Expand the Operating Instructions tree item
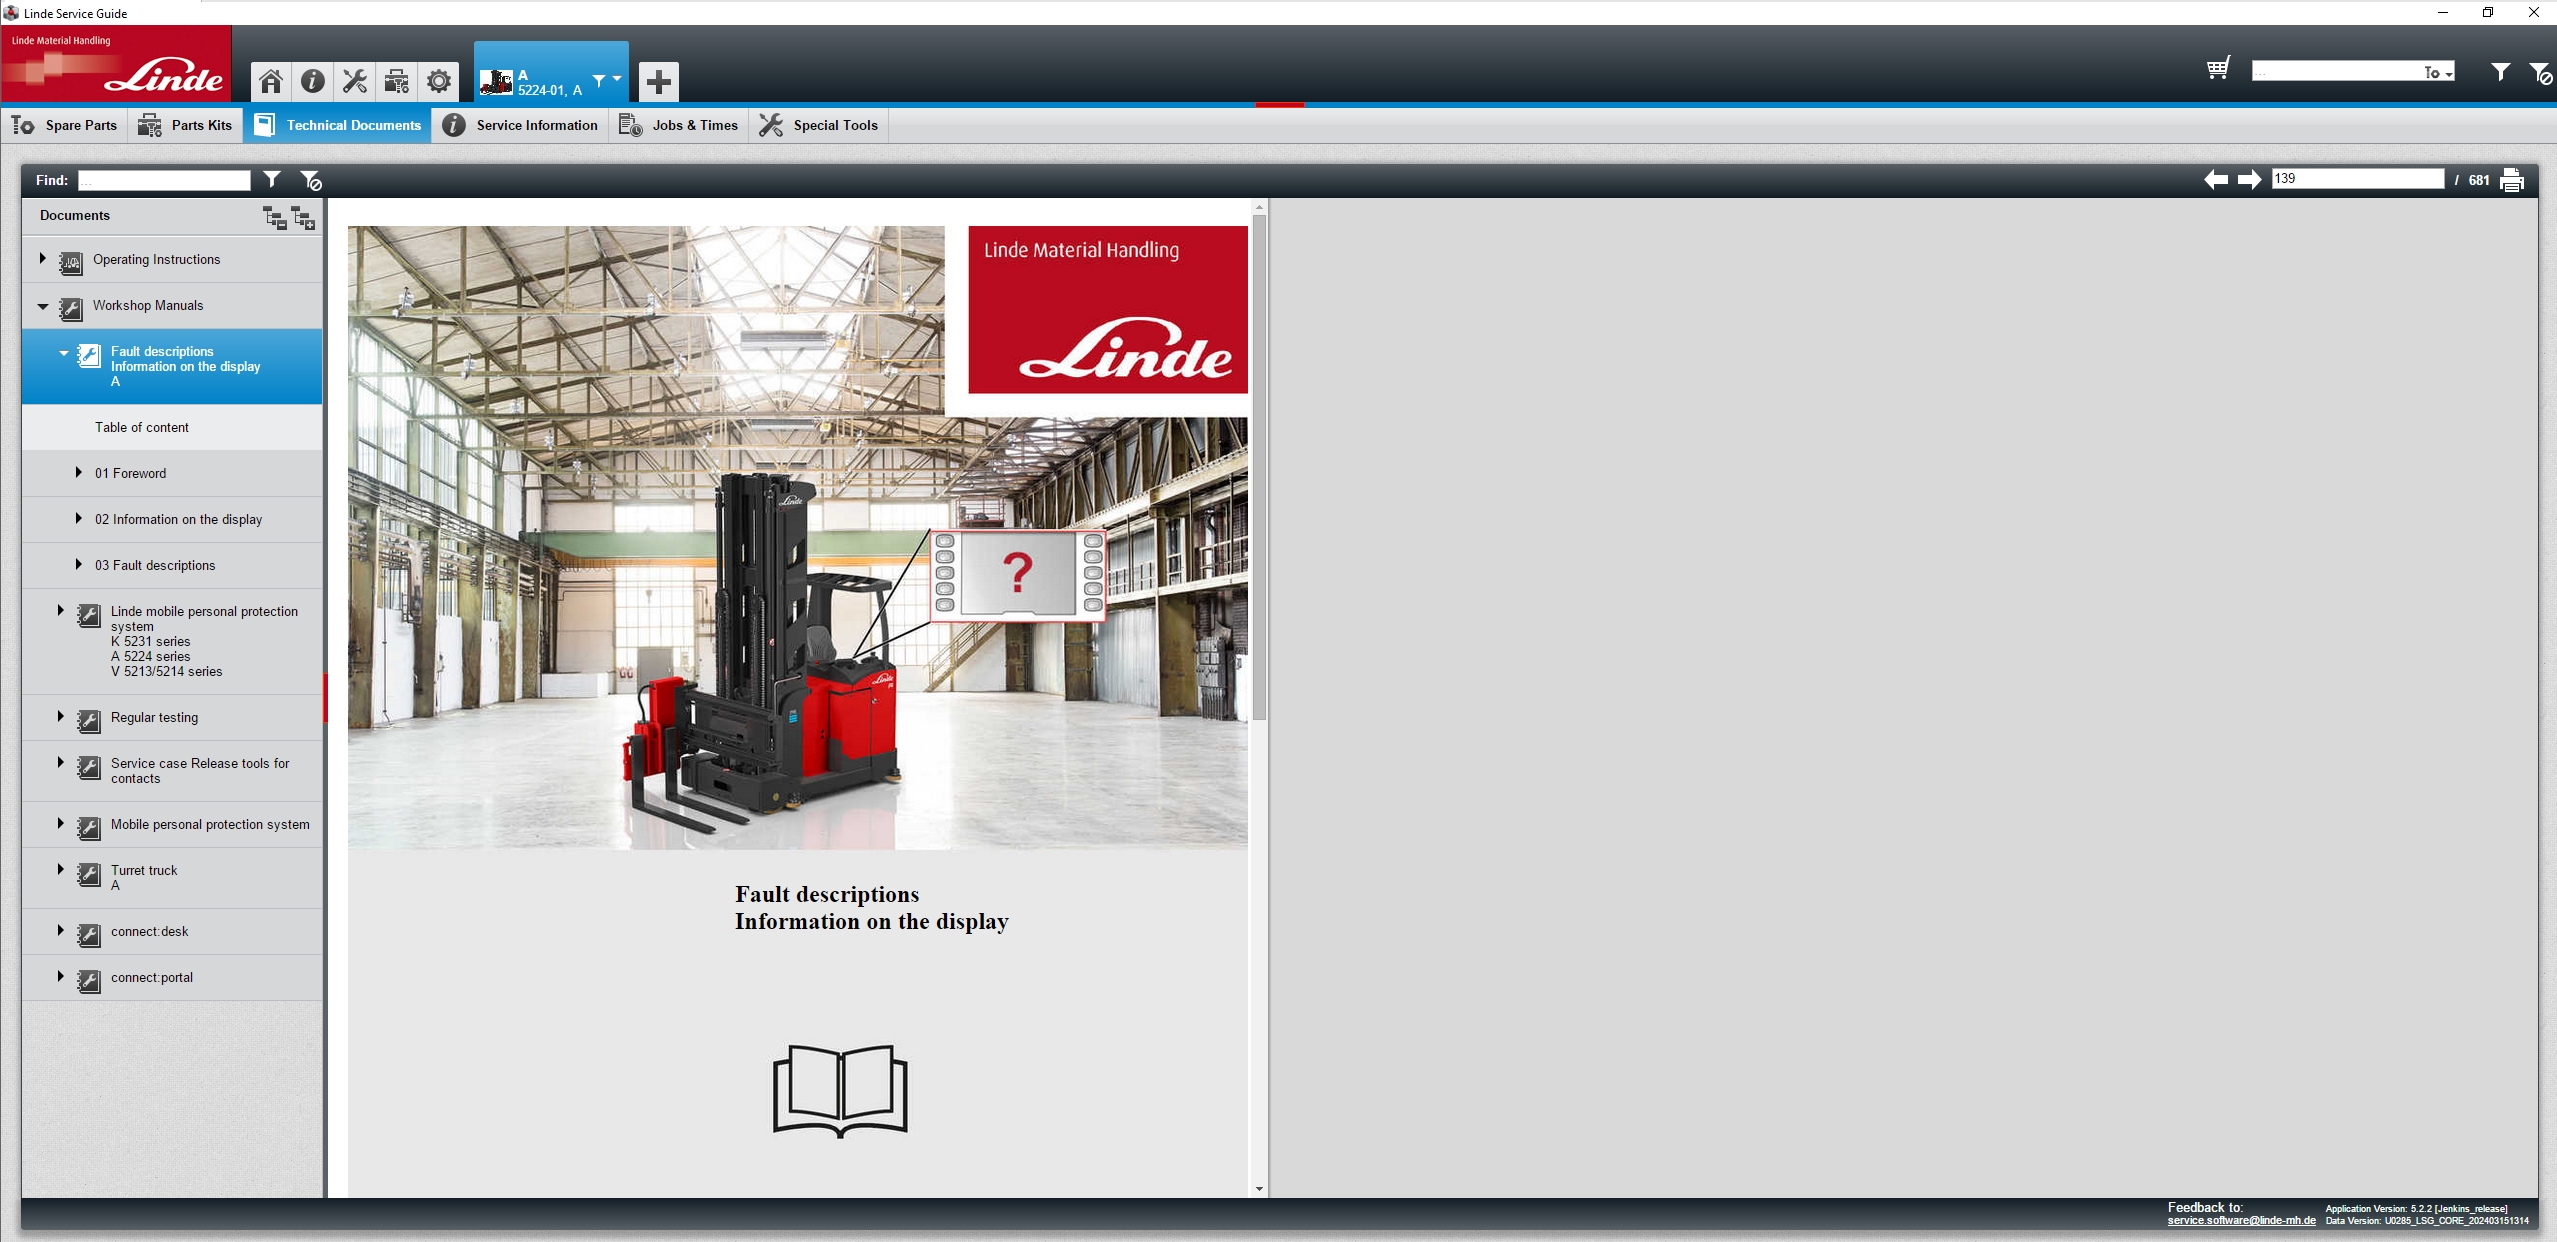Screen dimensions: 2557x1242 coord(43,258)
